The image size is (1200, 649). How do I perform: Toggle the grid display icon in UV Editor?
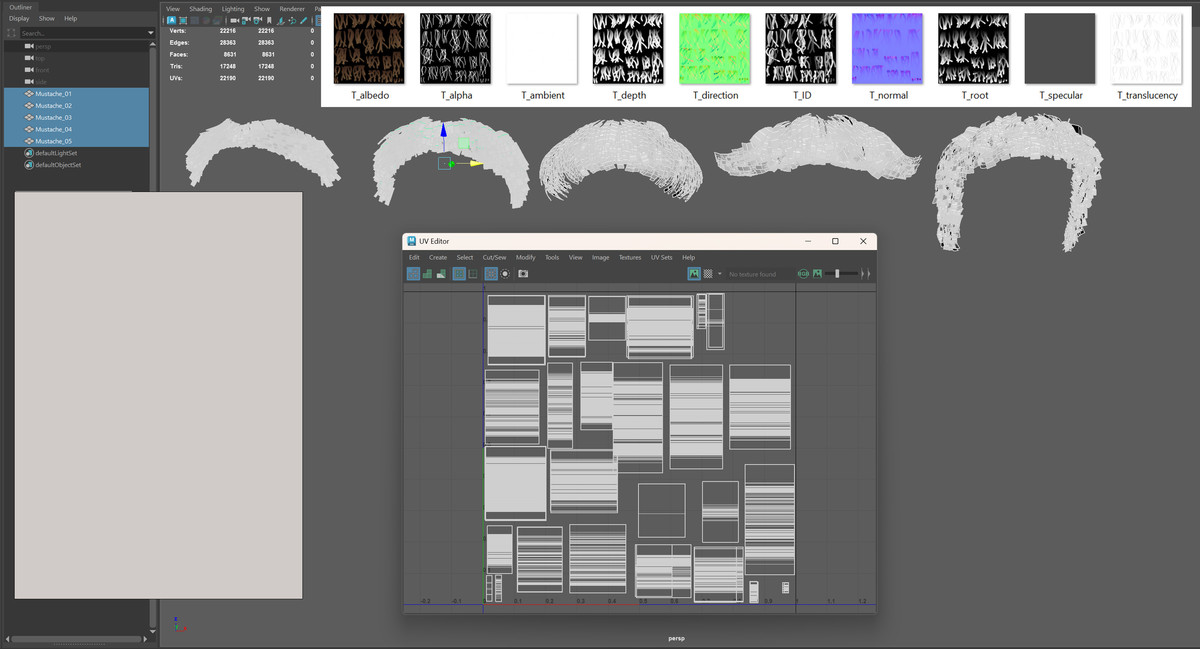459,274
